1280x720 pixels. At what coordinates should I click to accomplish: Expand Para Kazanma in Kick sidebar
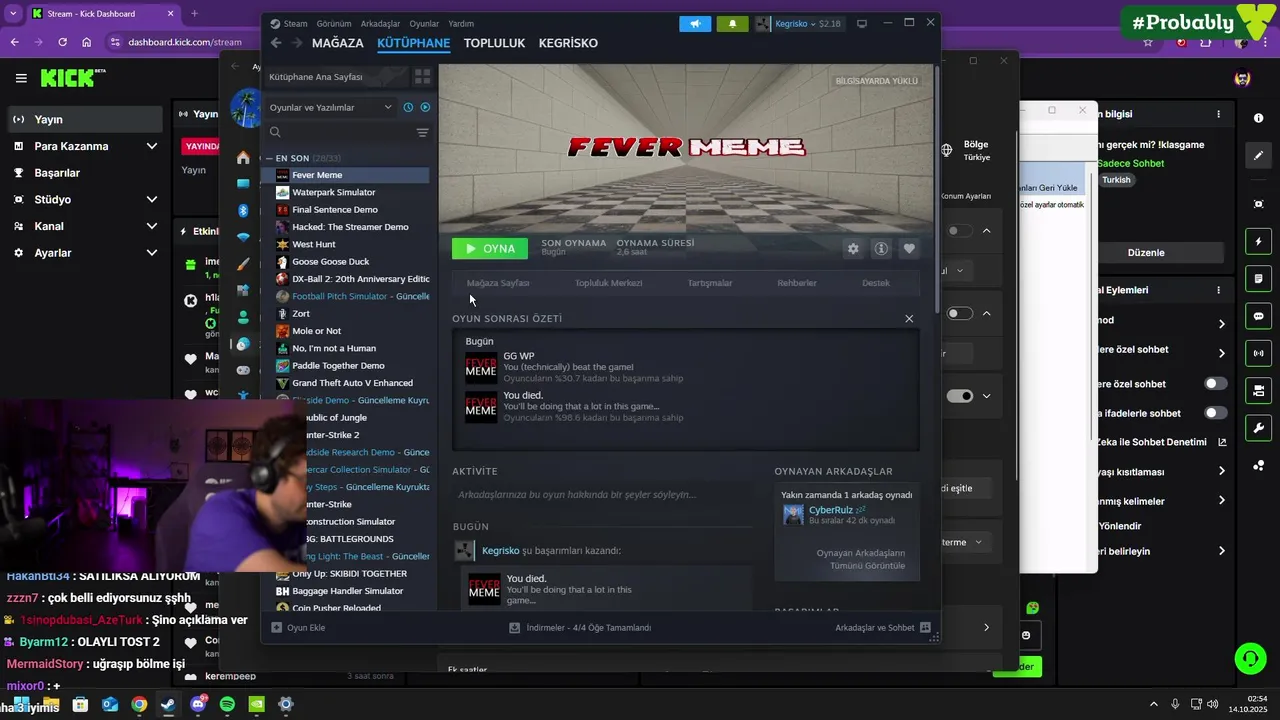[x=151, y=146]
